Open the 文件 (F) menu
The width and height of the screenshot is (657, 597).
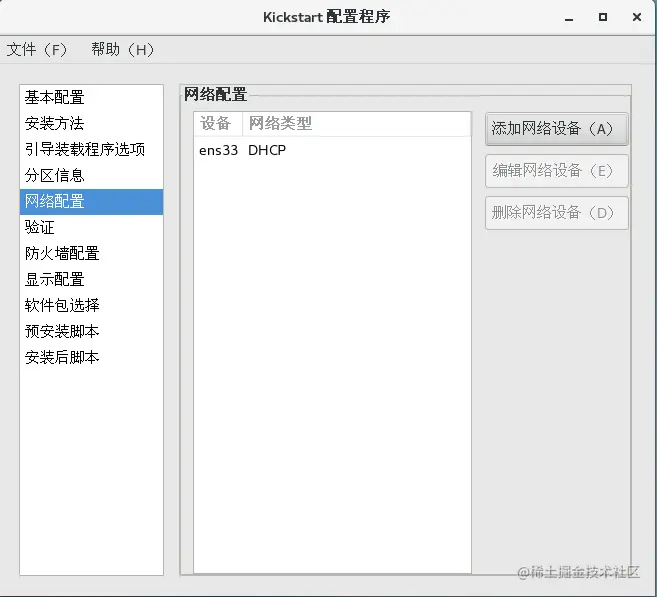click(36, 50)
